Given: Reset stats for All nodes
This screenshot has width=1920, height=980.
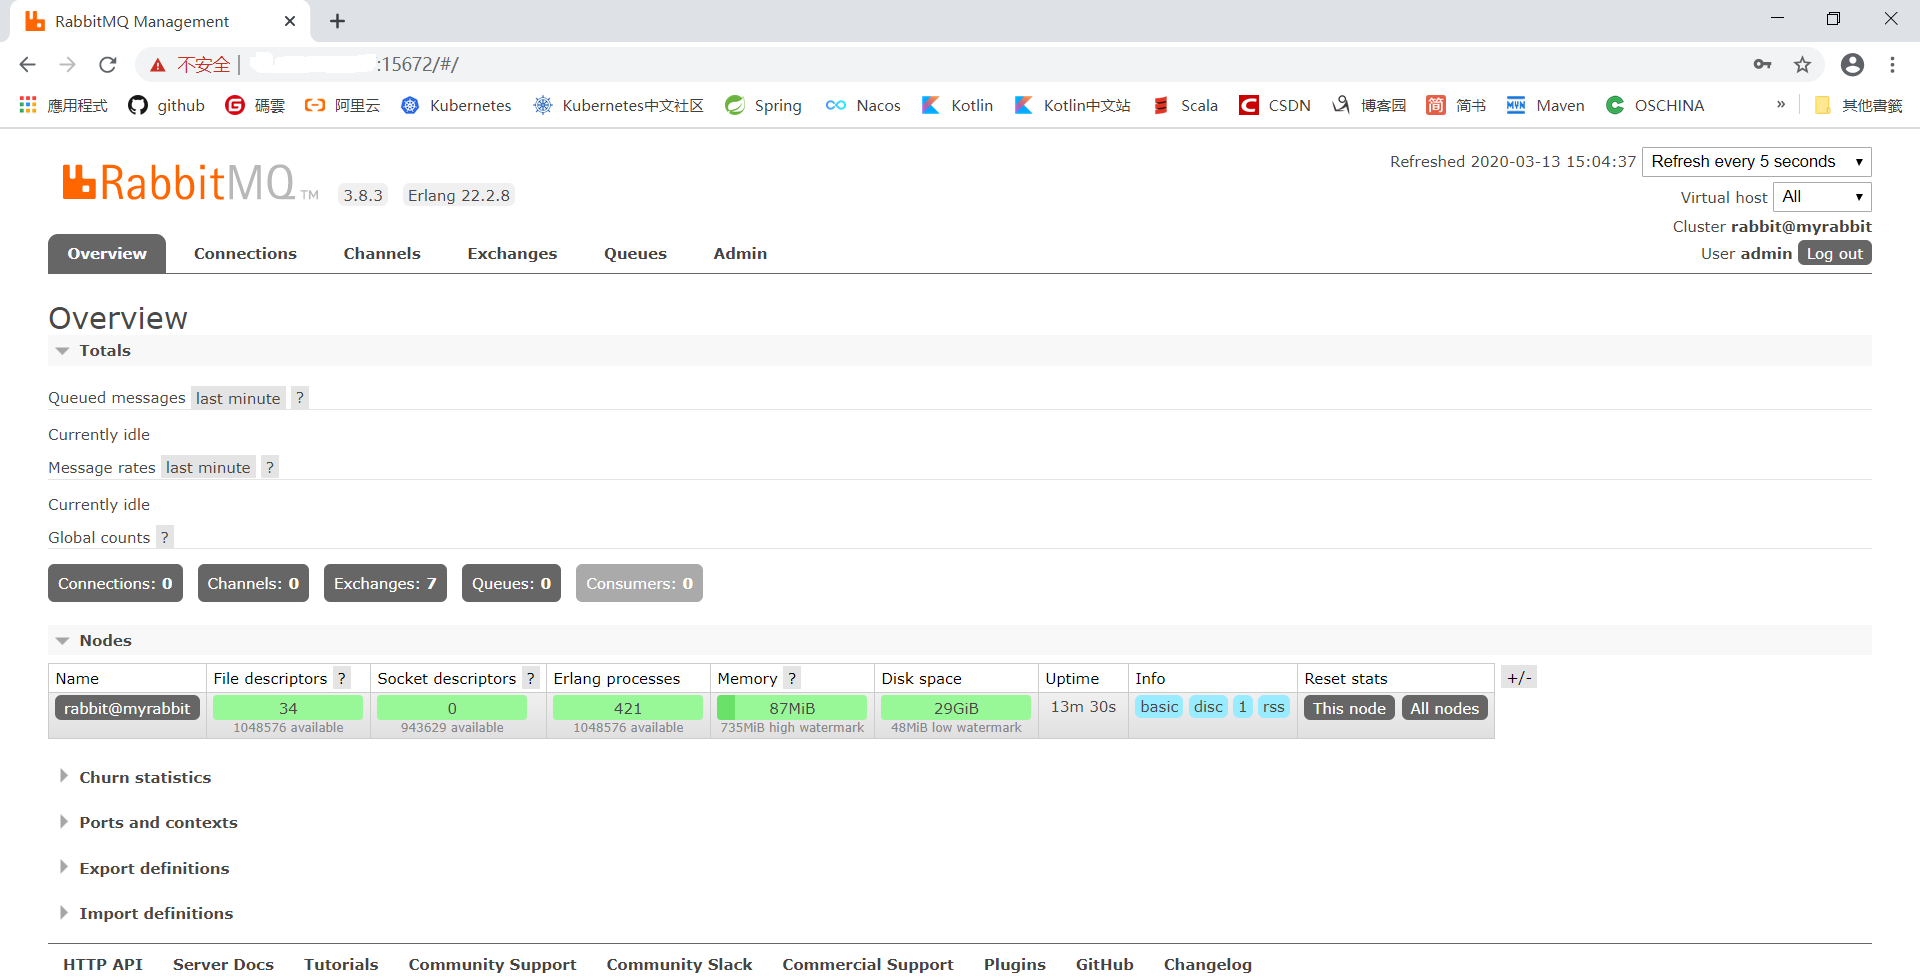Looking at the screenshot, I should click(x=1444, y=708).
